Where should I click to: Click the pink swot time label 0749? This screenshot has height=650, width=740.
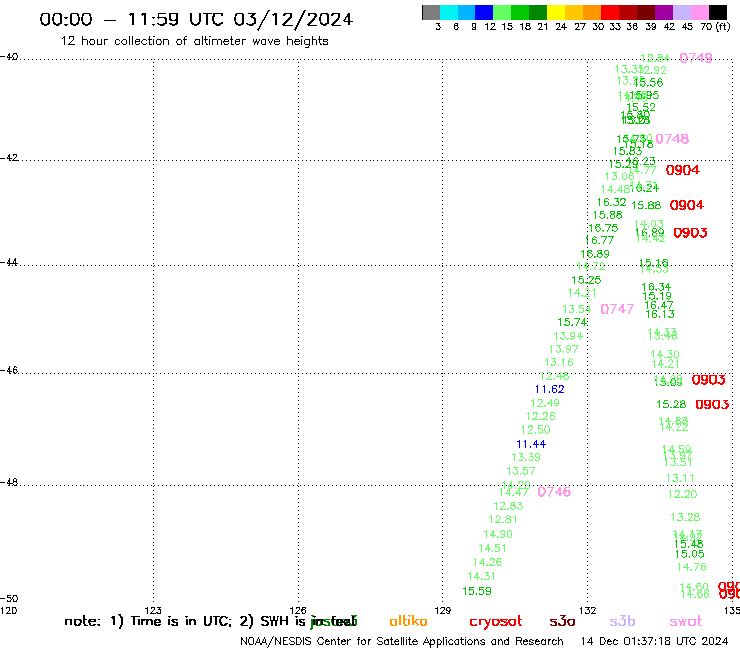tap(696, 58)
